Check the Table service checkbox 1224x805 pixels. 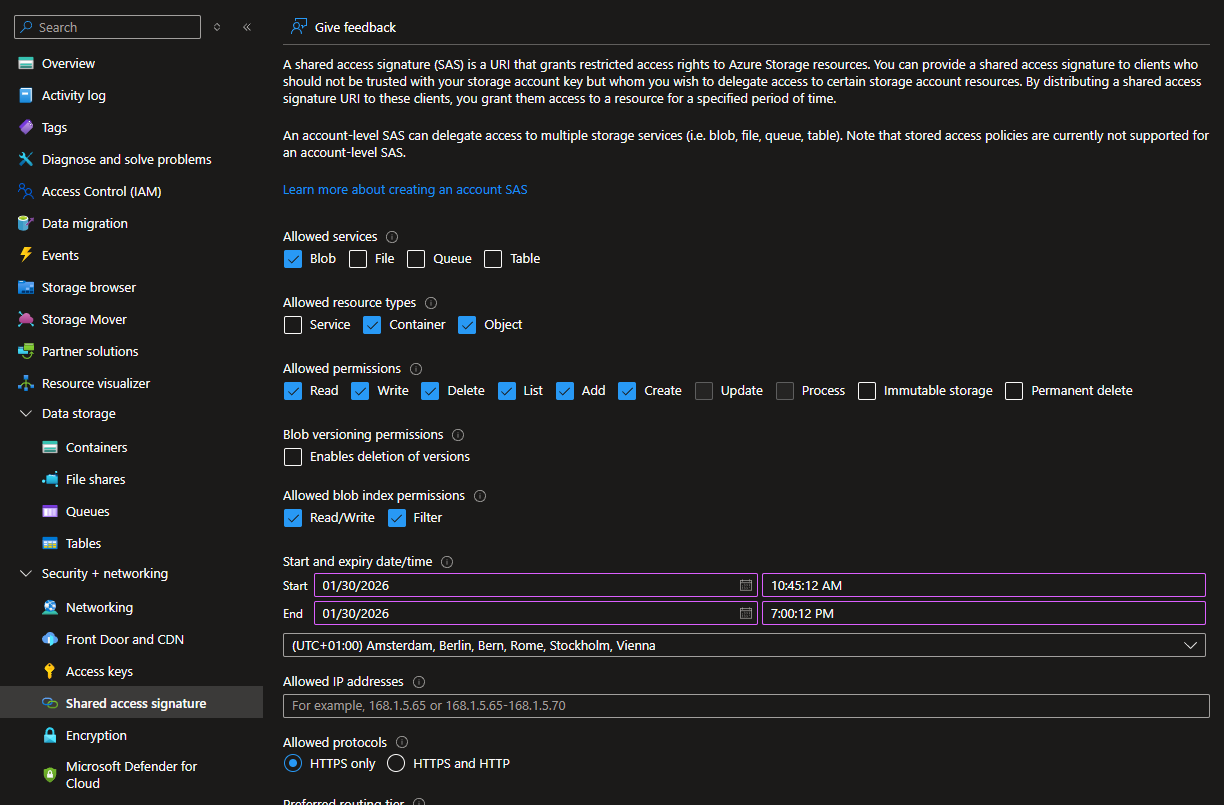click(x=493, y=259)
